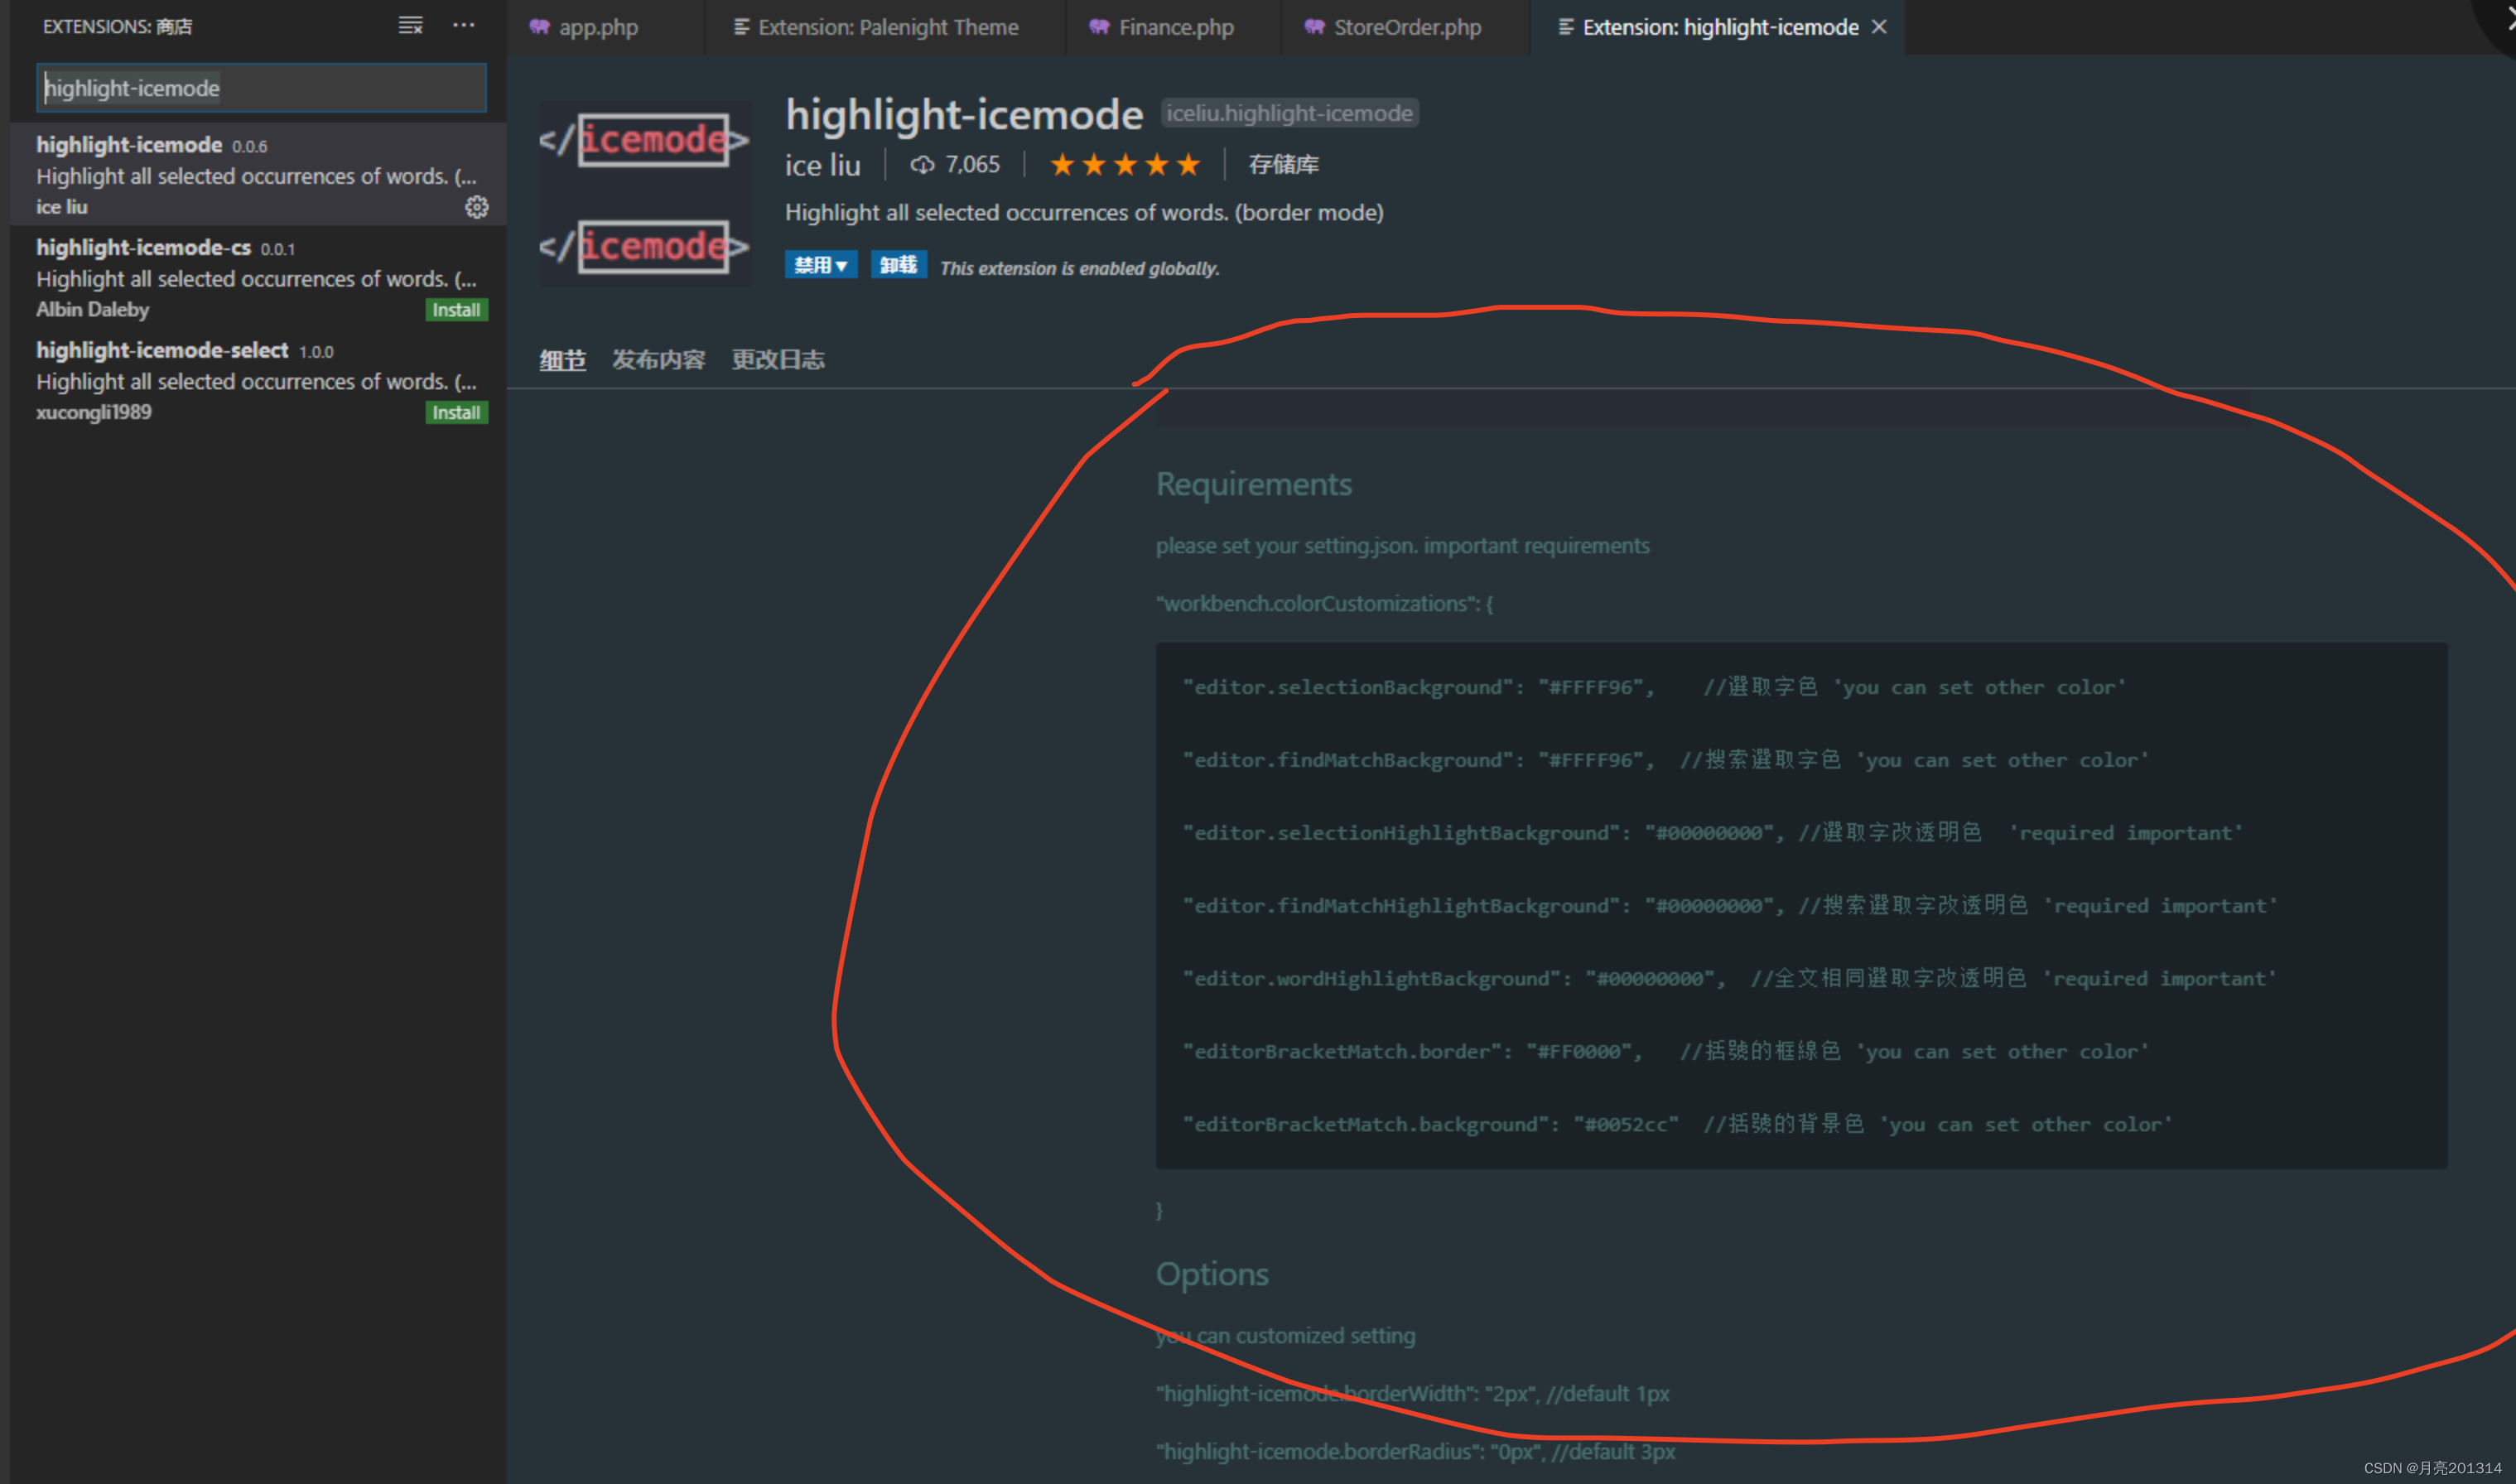Click the ice liu publisher name link

pos(822,165)
